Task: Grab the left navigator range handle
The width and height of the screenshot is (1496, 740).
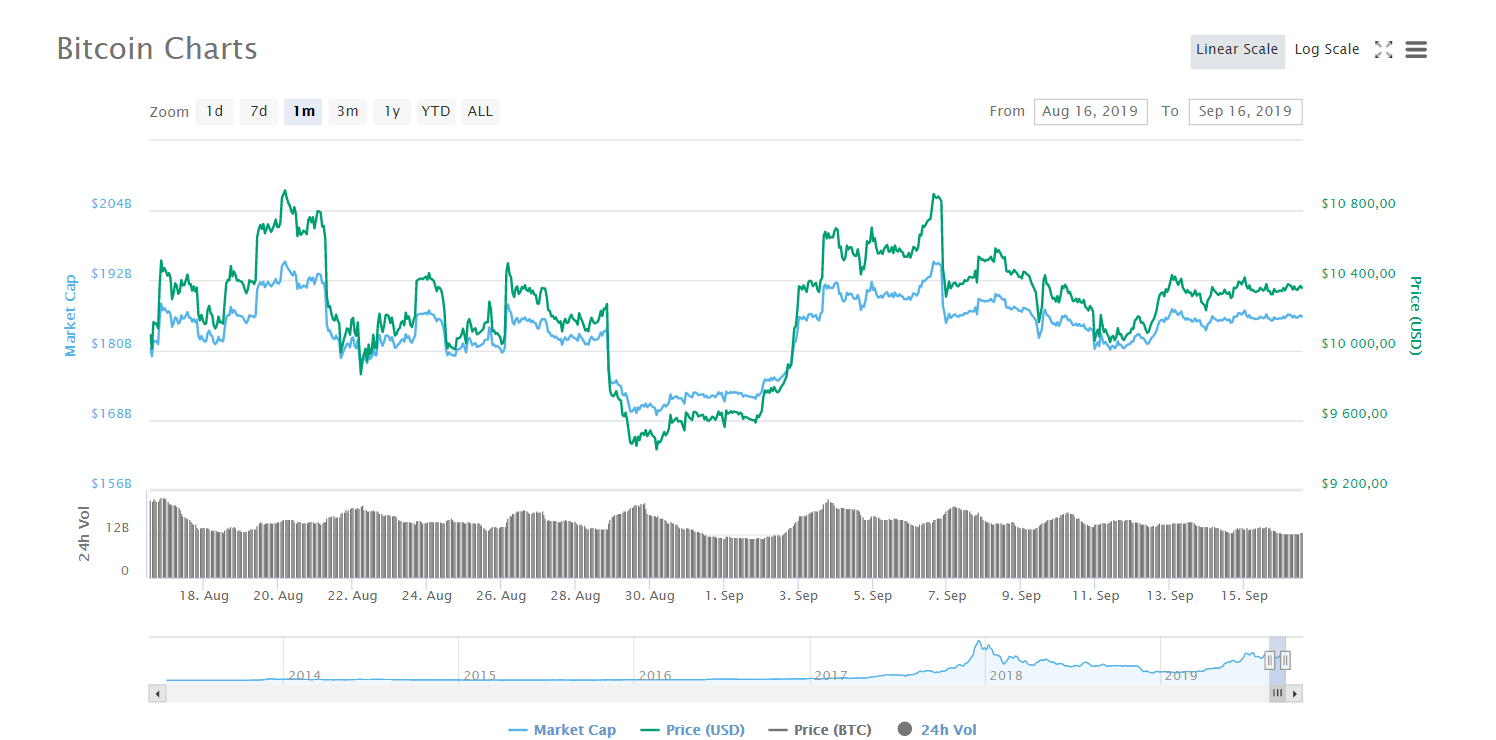Action: [1269, 660]
